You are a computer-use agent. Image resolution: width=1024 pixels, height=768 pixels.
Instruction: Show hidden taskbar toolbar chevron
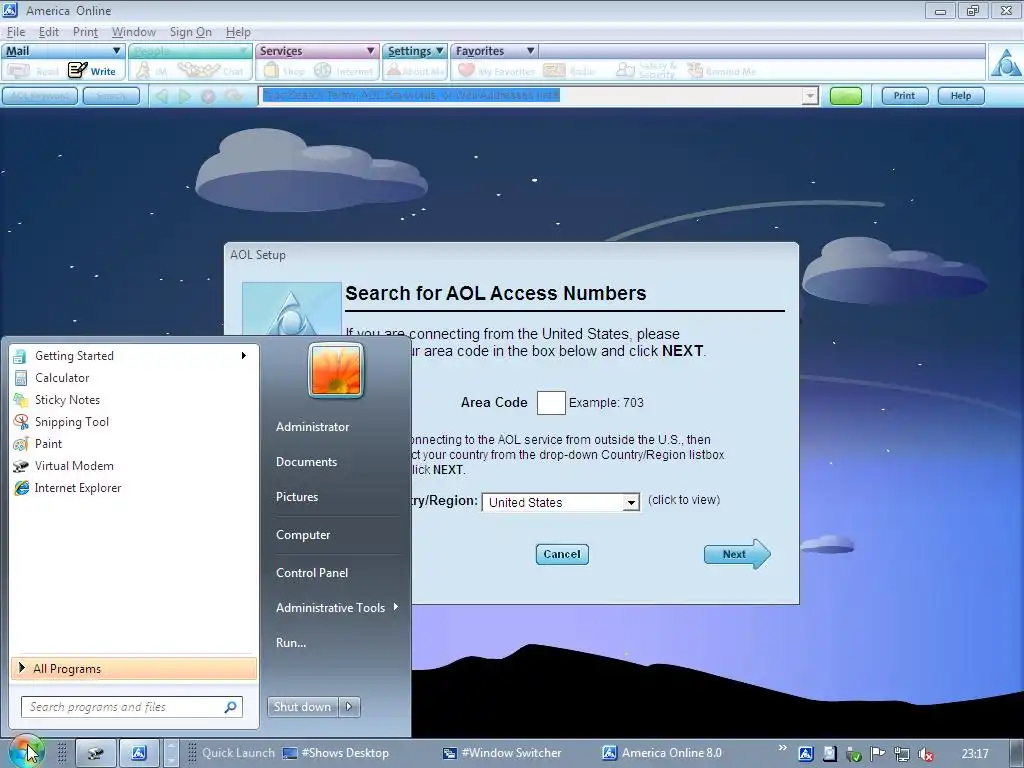click(x=782, y=747)
